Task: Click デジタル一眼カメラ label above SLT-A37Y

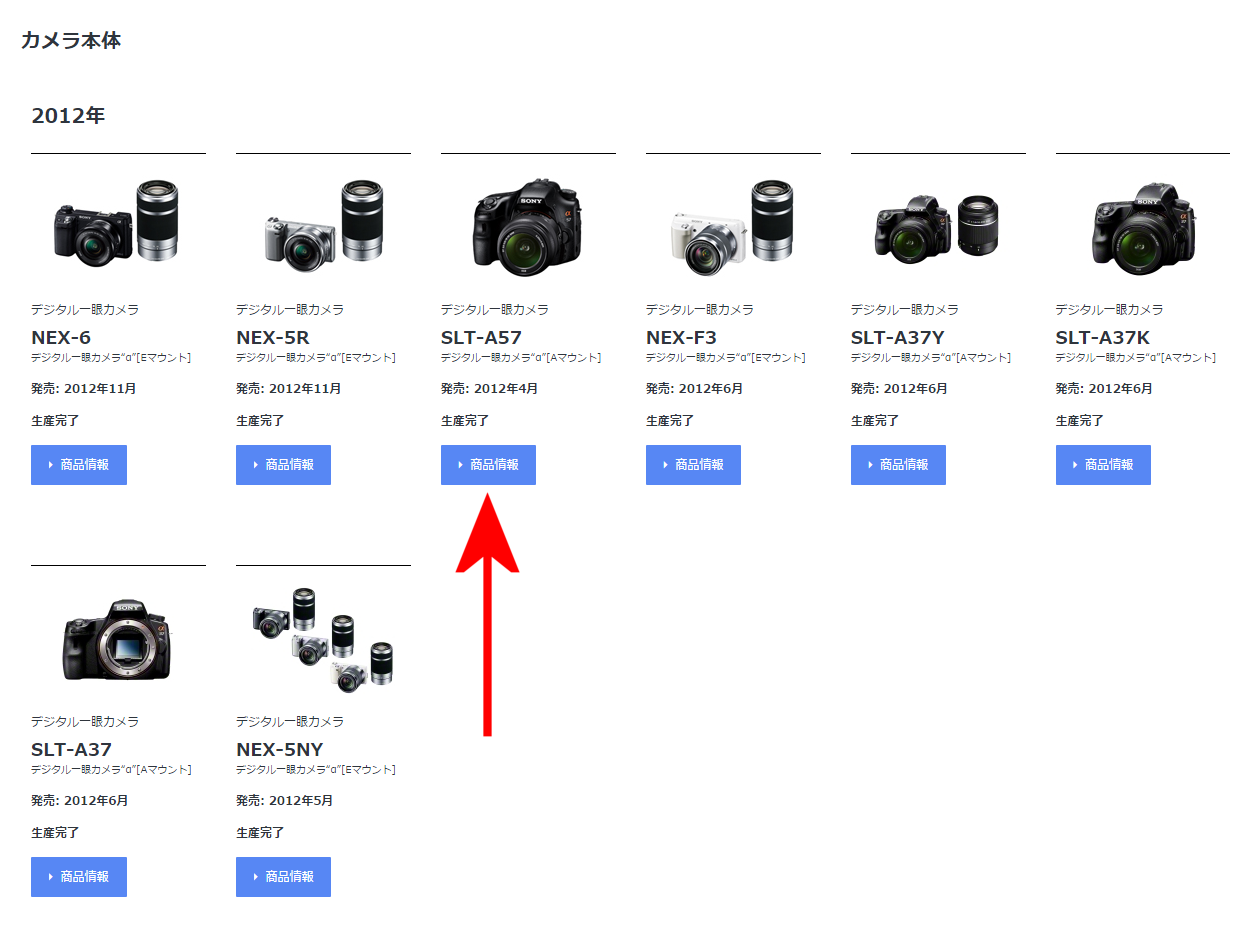Action: pos(905,310)
